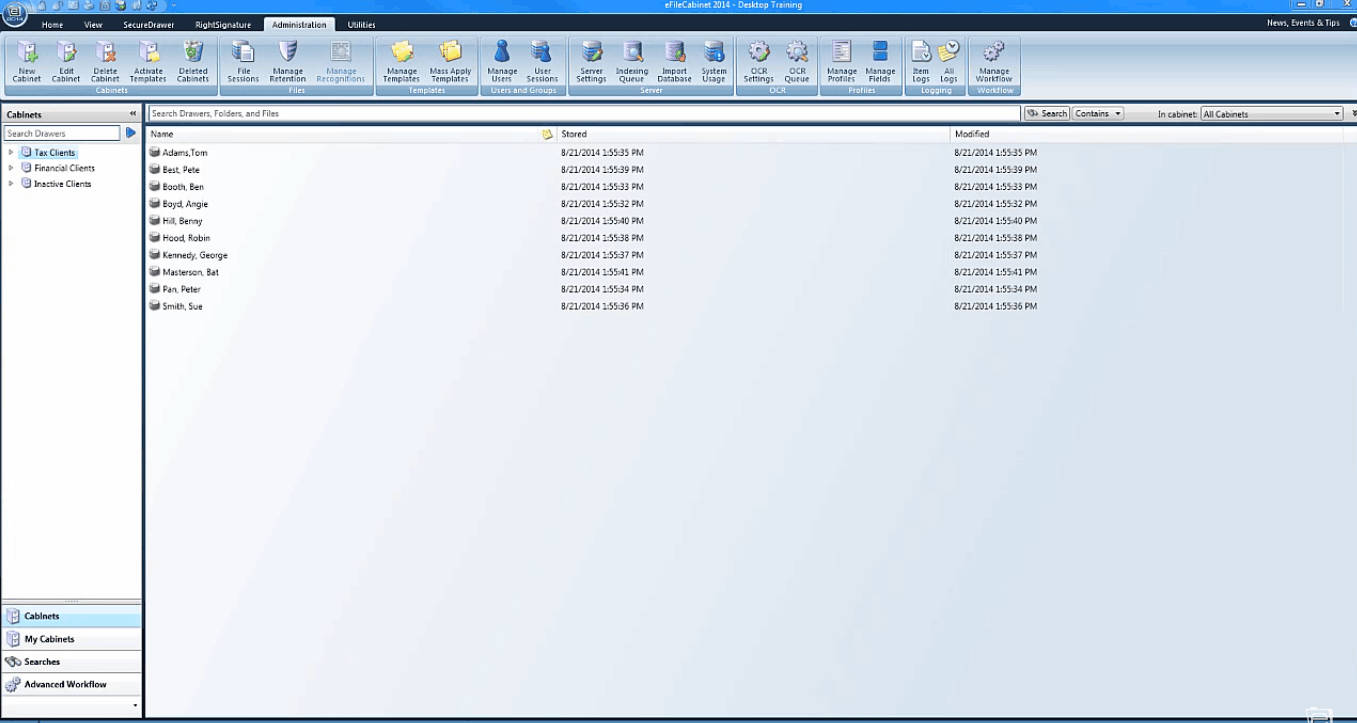Open Server Settings
This screenshot has height=723, width=1357.
591,61
